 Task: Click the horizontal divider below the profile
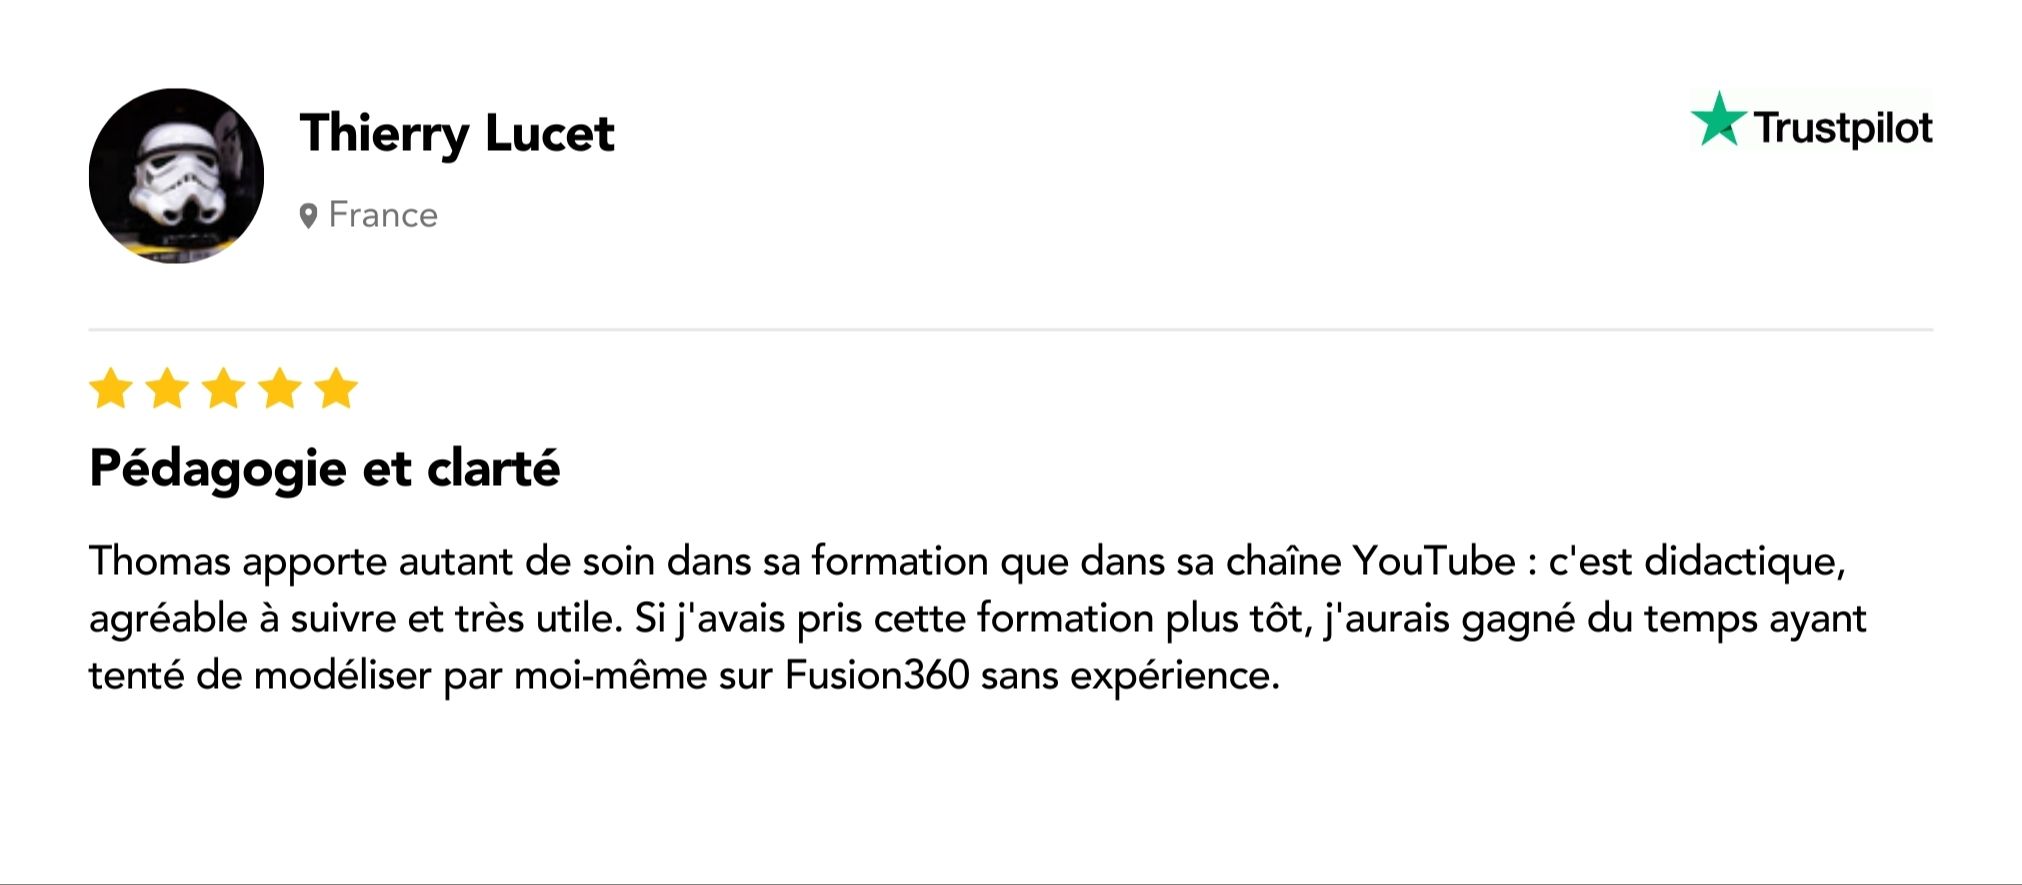coord(1011,329)
